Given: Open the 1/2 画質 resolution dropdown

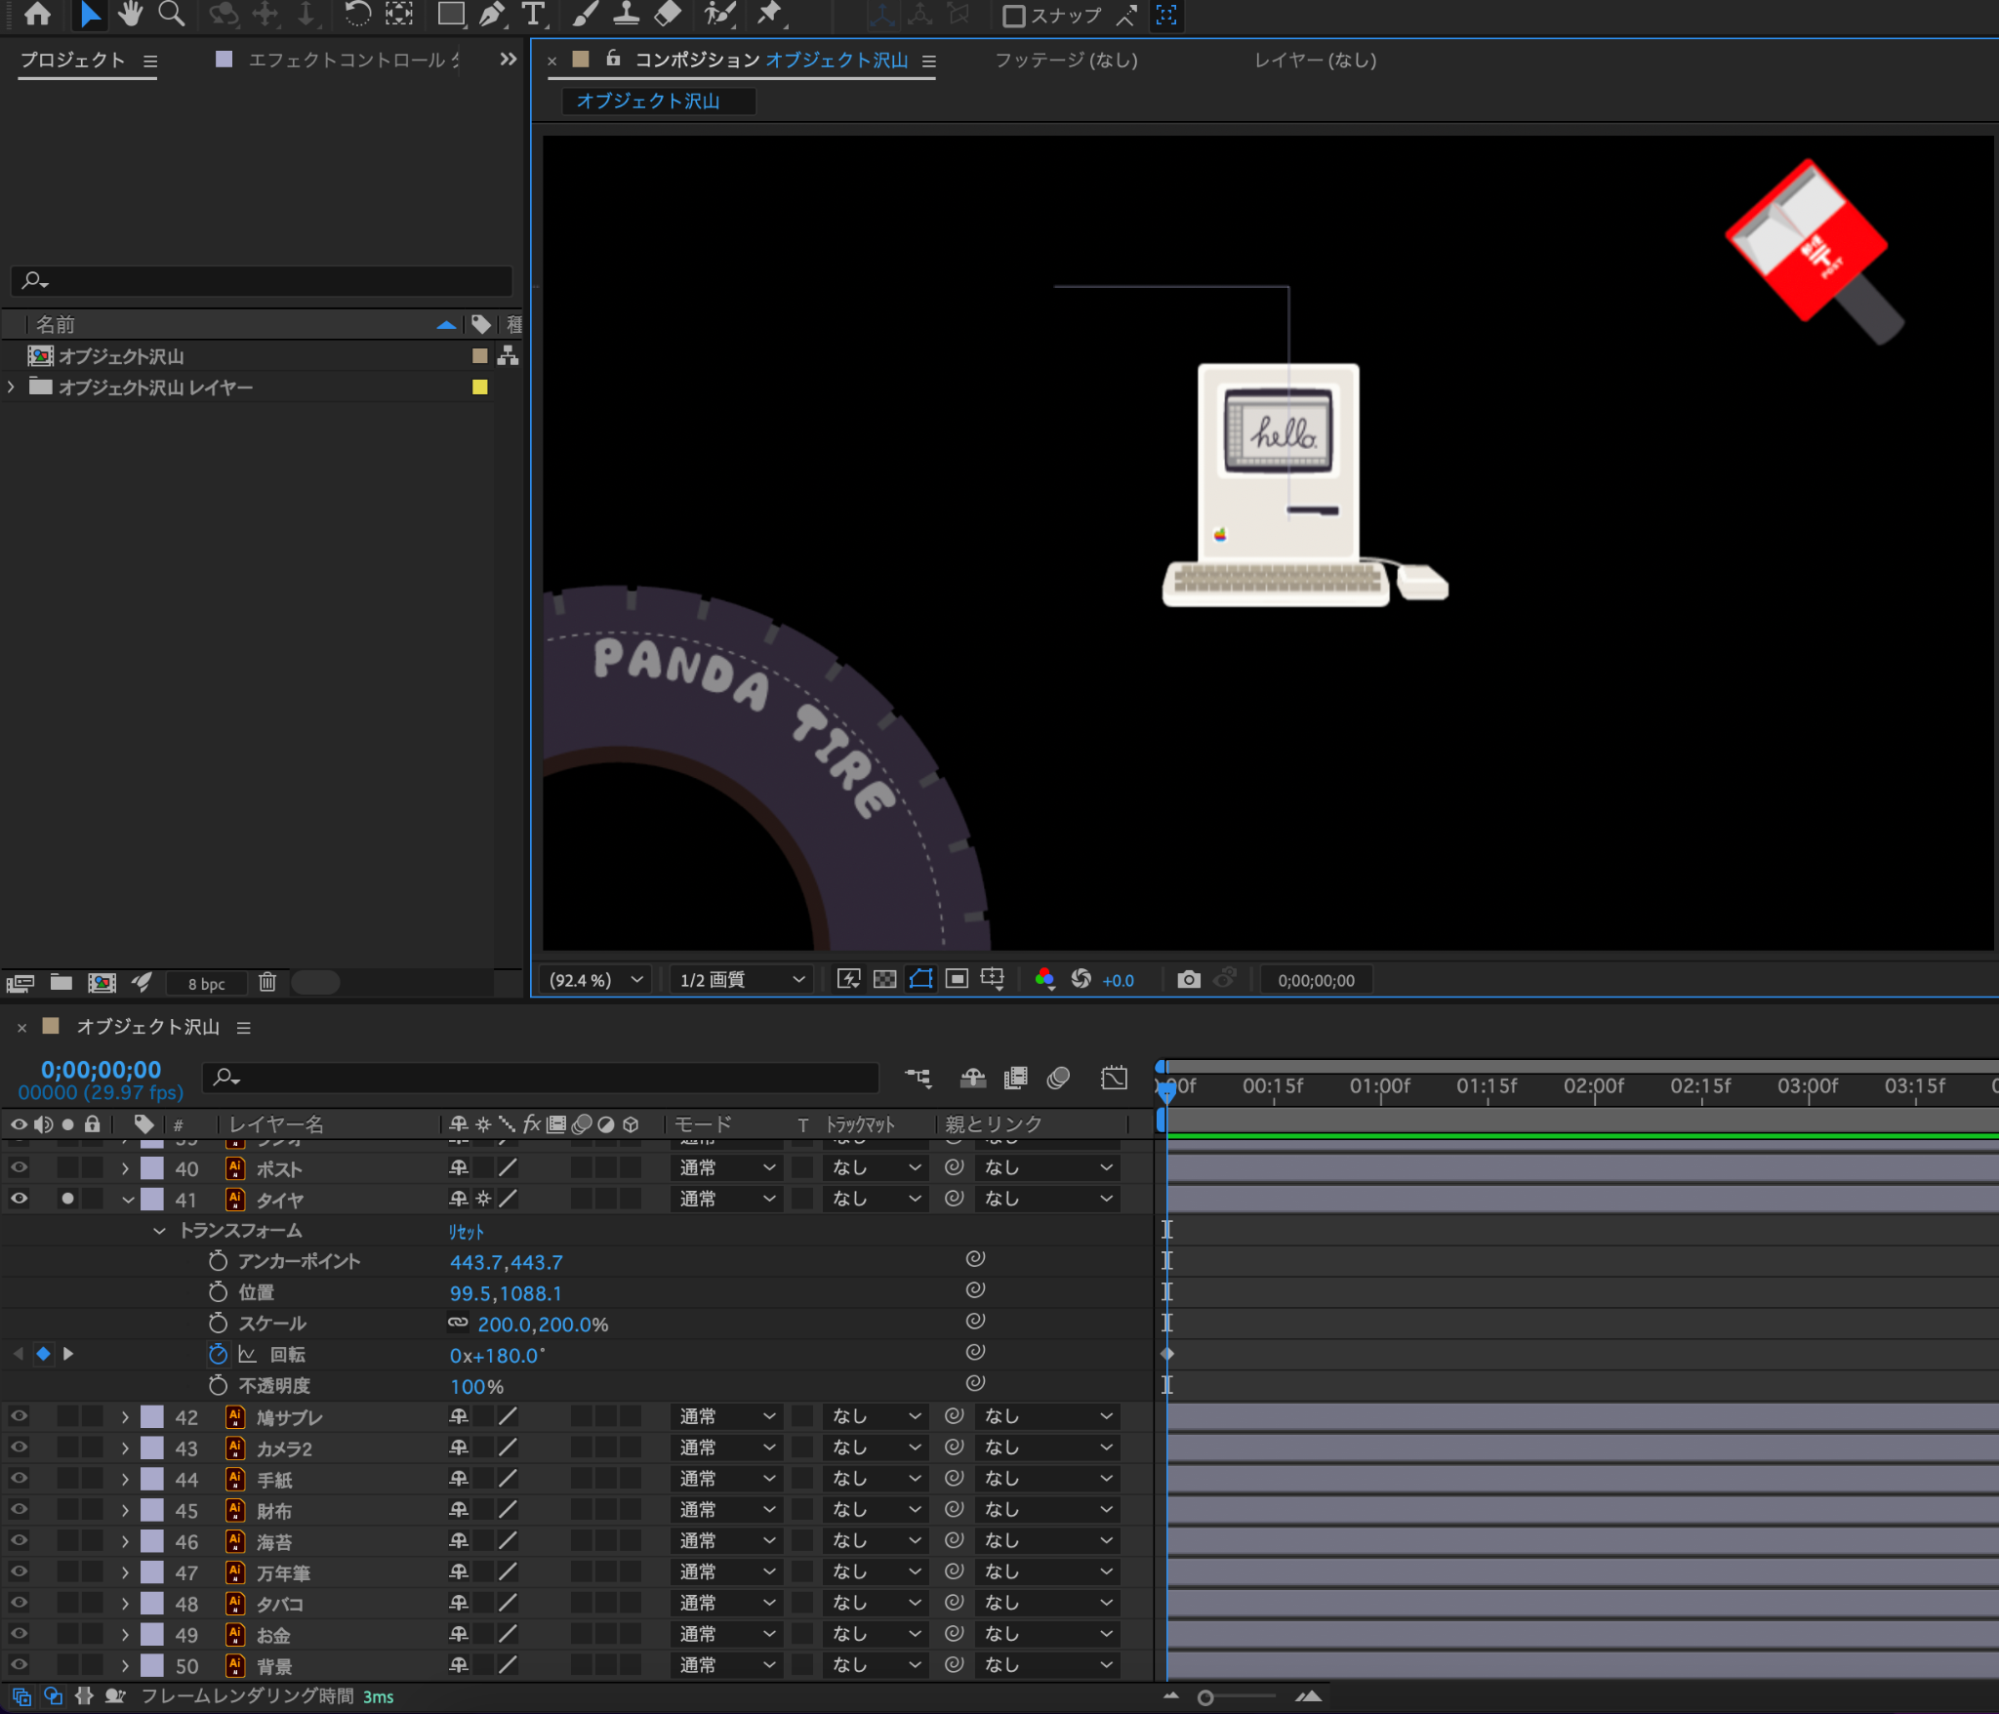Looking at the screenshot, I should coord(741,979).
